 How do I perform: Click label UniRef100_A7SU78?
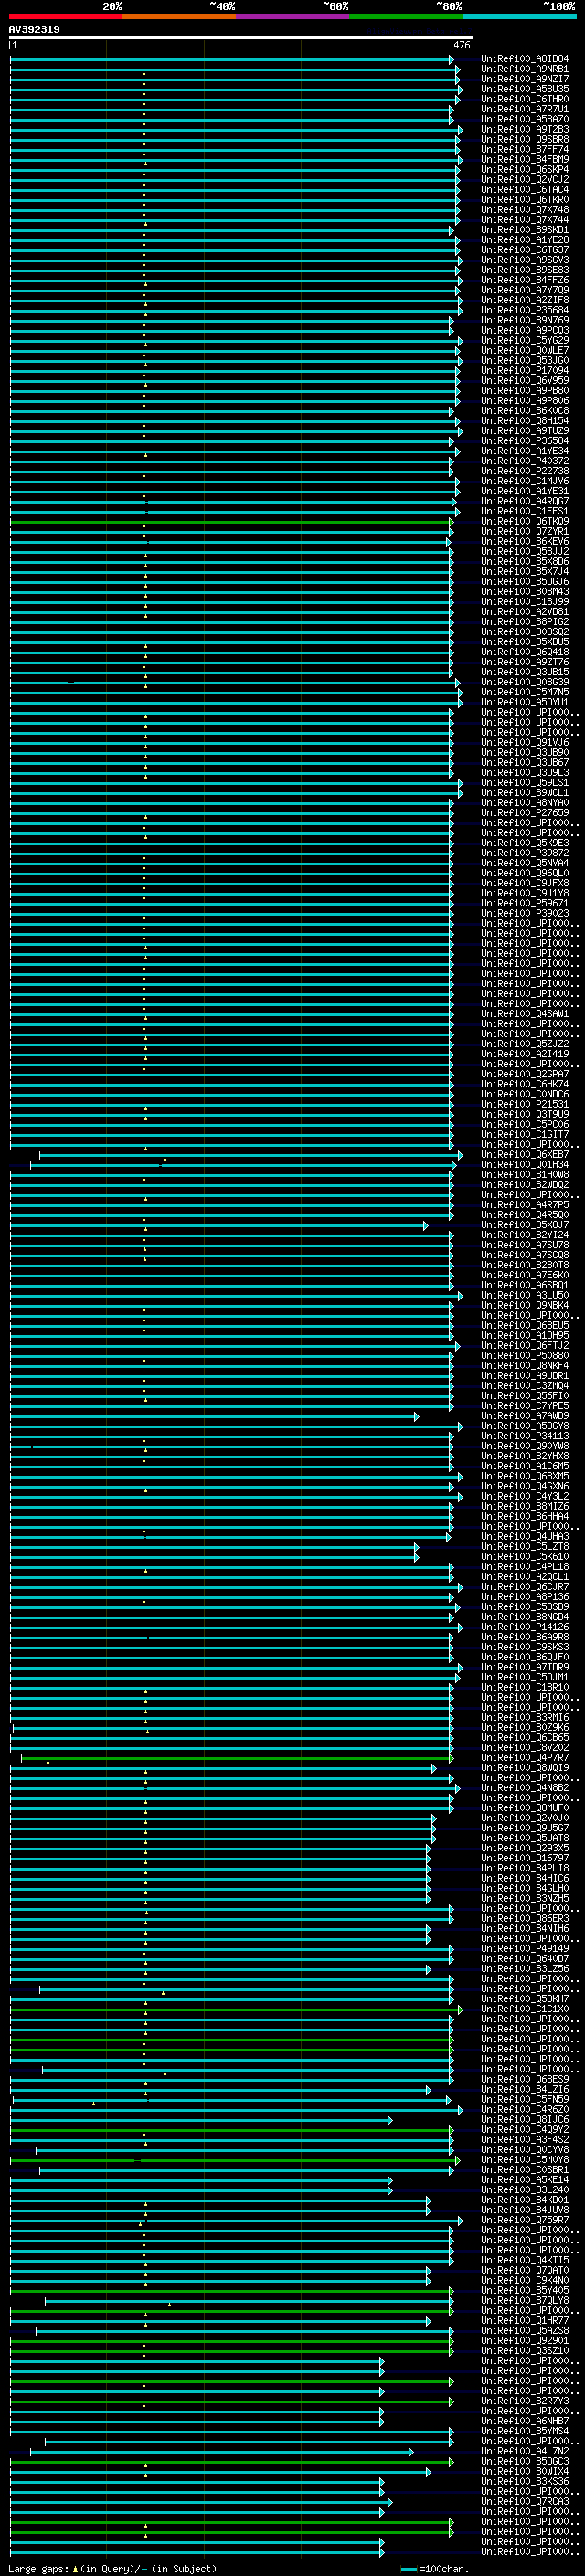click(x=525, y=1245)
